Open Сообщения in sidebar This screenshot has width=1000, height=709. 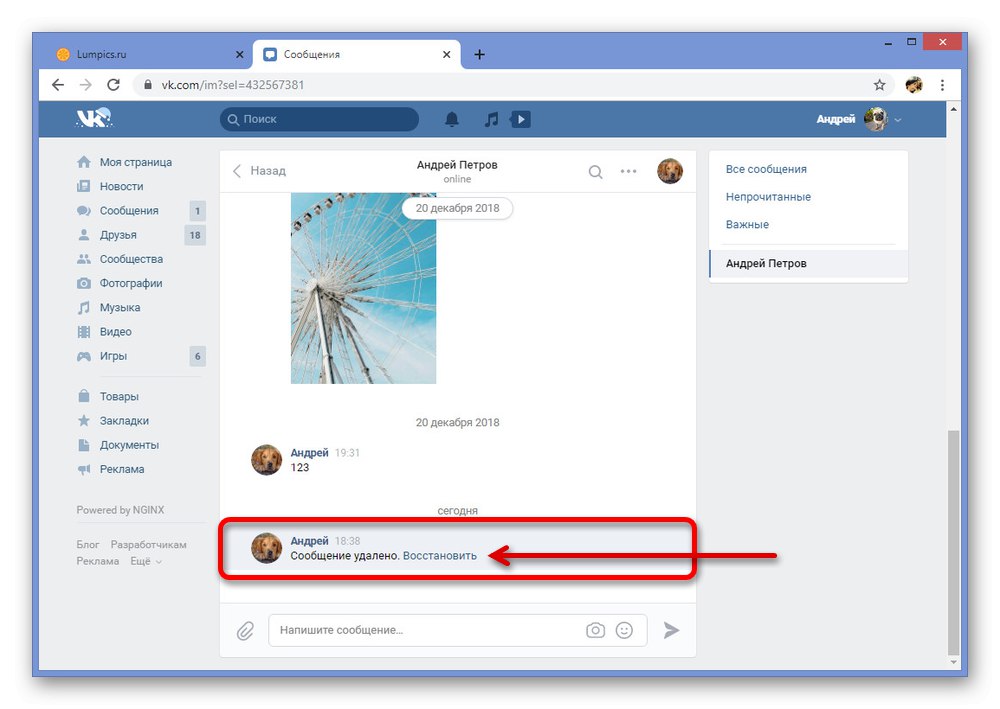[129, 210]
